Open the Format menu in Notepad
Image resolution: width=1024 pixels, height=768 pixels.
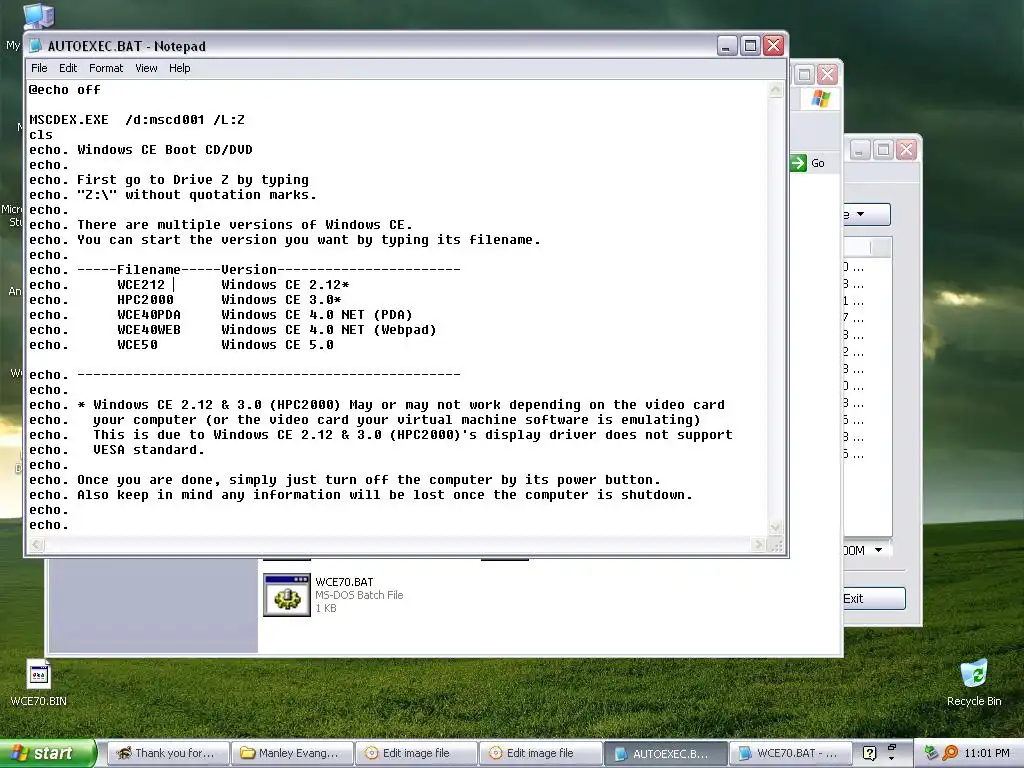coord(106,68)
